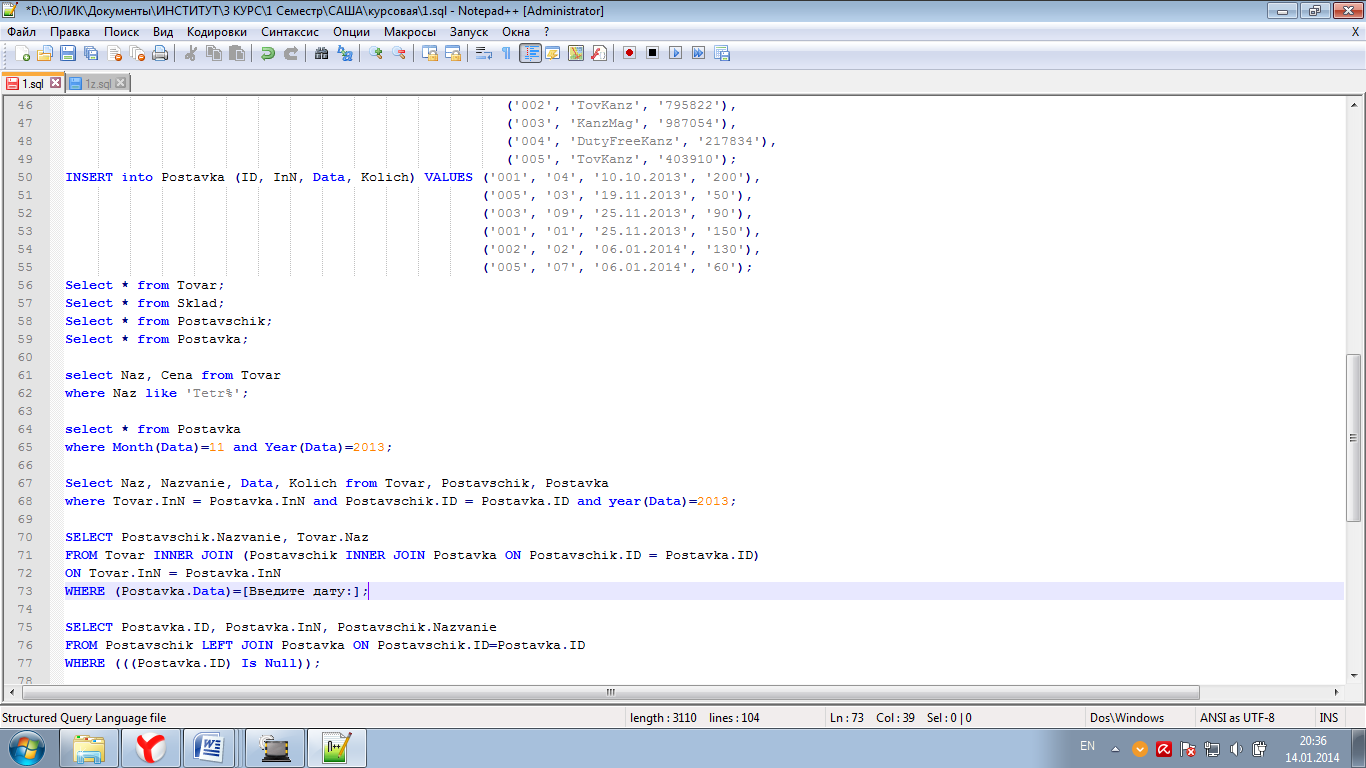Image resolution: width=1366 pixels, height=768 pixels.
Task: Save the current file with Save icon
Action: (68, 53)
